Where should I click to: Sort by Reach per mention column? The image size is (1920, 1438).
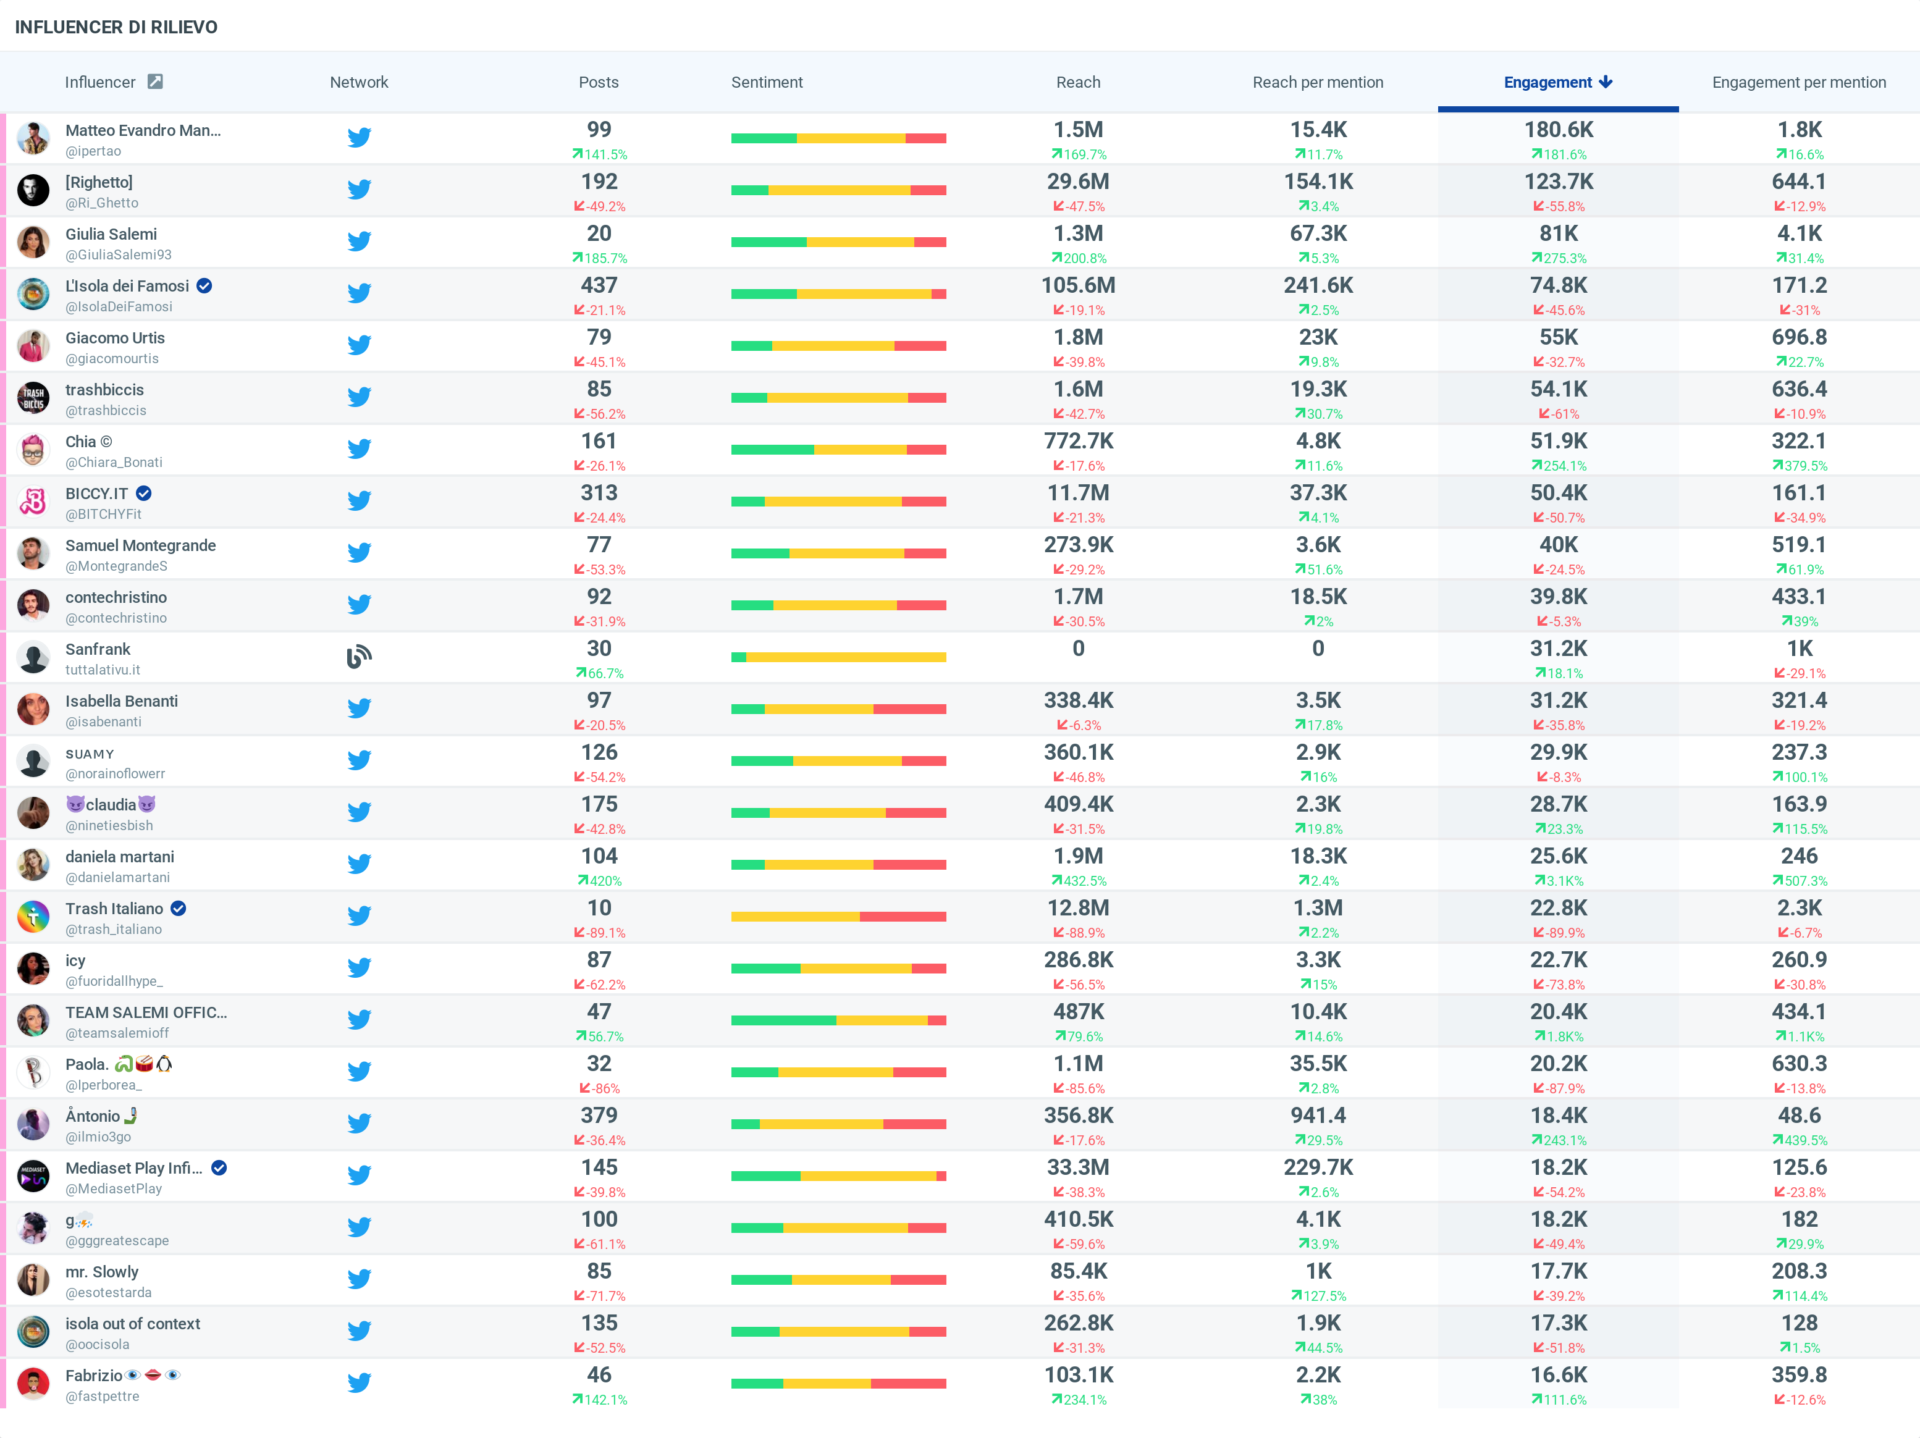coord(1318,82)
